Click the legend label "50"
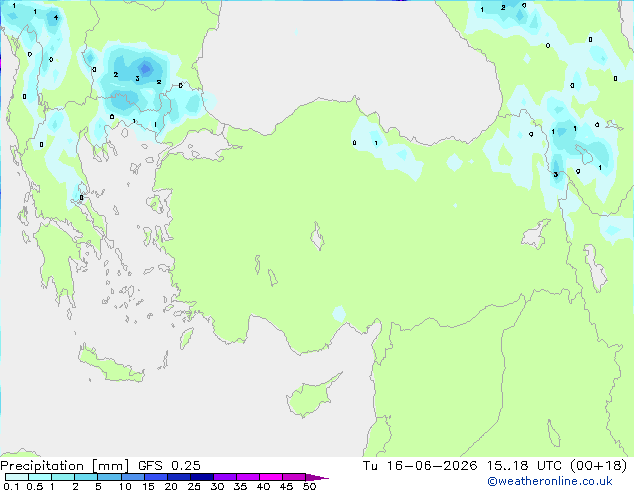Screen dimensions: 634x490 click(x=309, y=486)
